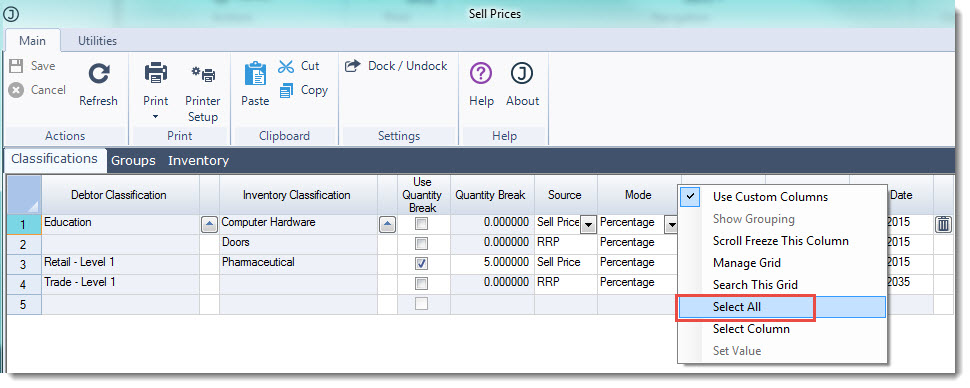Image resolution: width=970 pixels, height=388 pixels.
Task: Expand the Print dropdown arrow
Action: tap(155, 116)
